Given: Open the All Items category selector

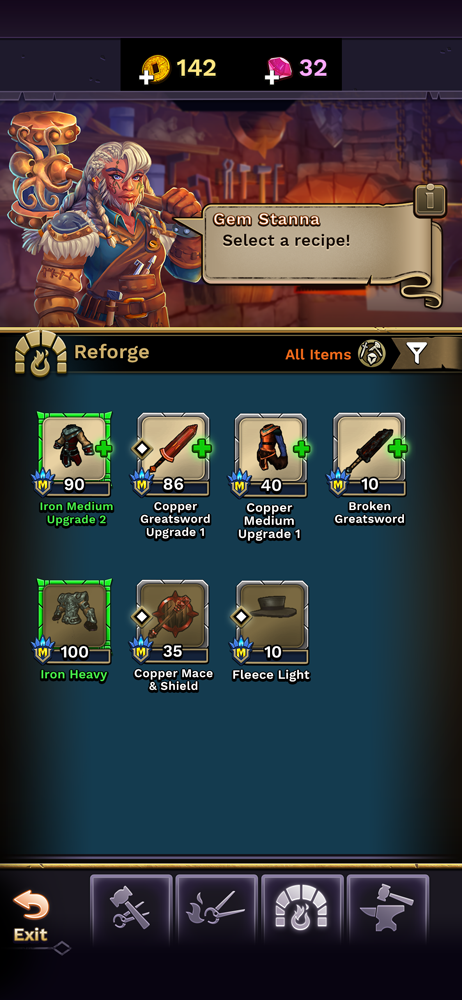Looking at the screenshot, I should (x=336, y=354).
